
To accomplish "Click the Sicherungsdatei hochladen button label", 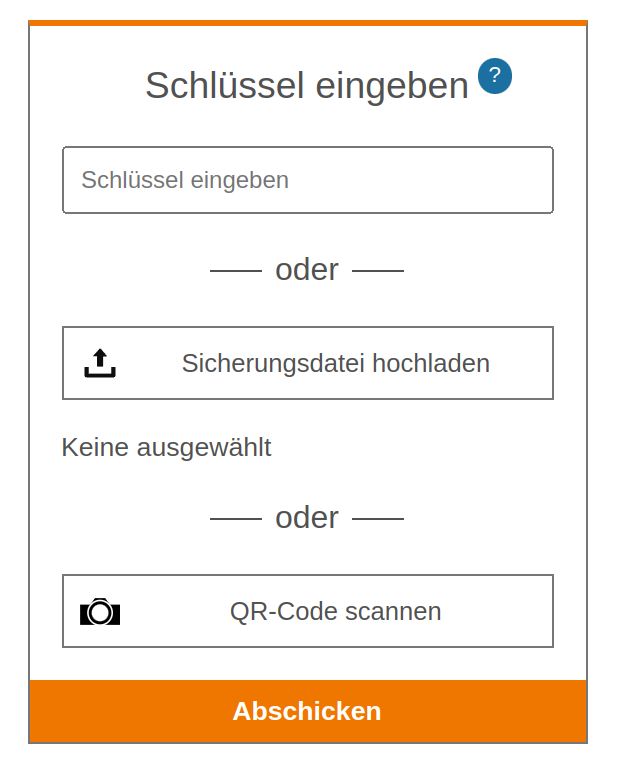I will 336,363.
